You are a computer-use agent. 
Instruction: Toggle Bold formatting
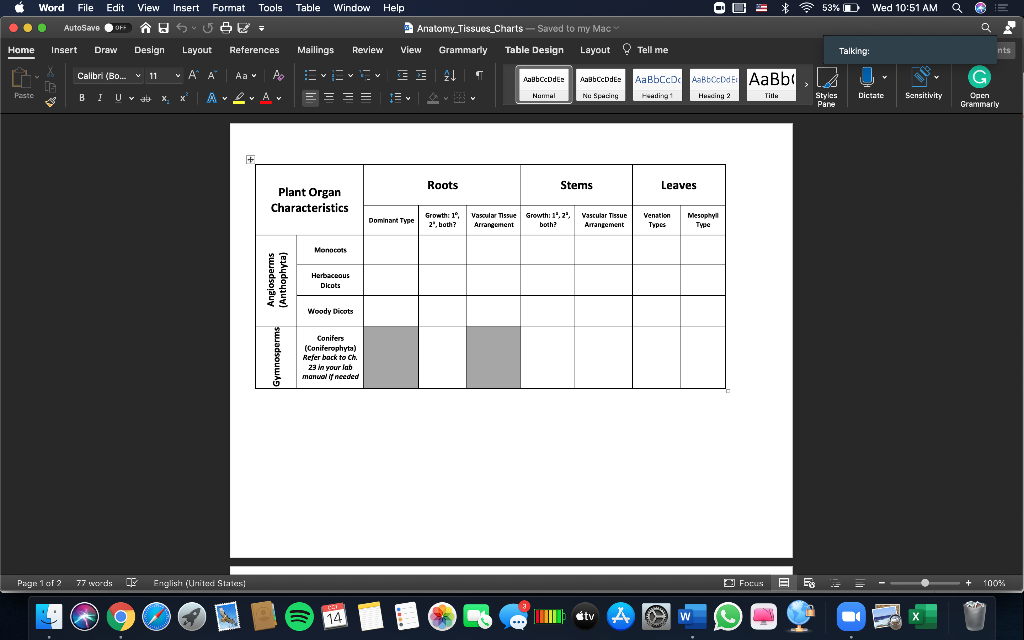[x=82, y=98]
